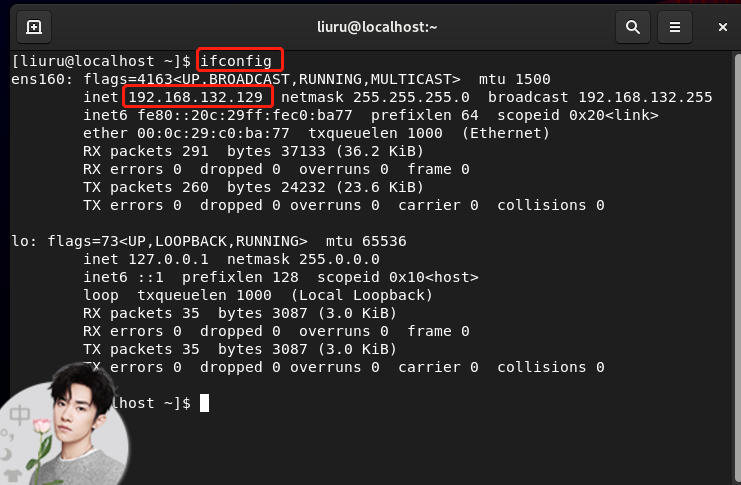This screenshot has width=741, height=485.
Task: Click netmask 255.255.255.0 value
Action: point(411,97)
